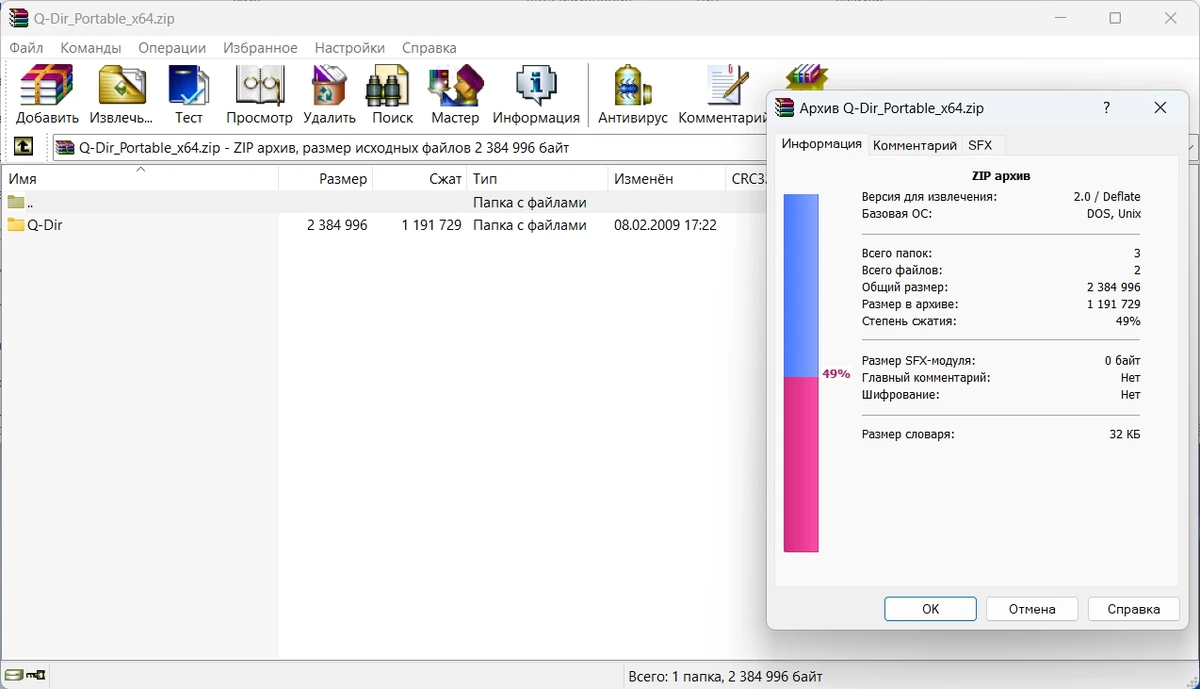This screenshot has height=689, width=1200.
Task: Open the Настройки menu
Action: [x=350, y=47]
